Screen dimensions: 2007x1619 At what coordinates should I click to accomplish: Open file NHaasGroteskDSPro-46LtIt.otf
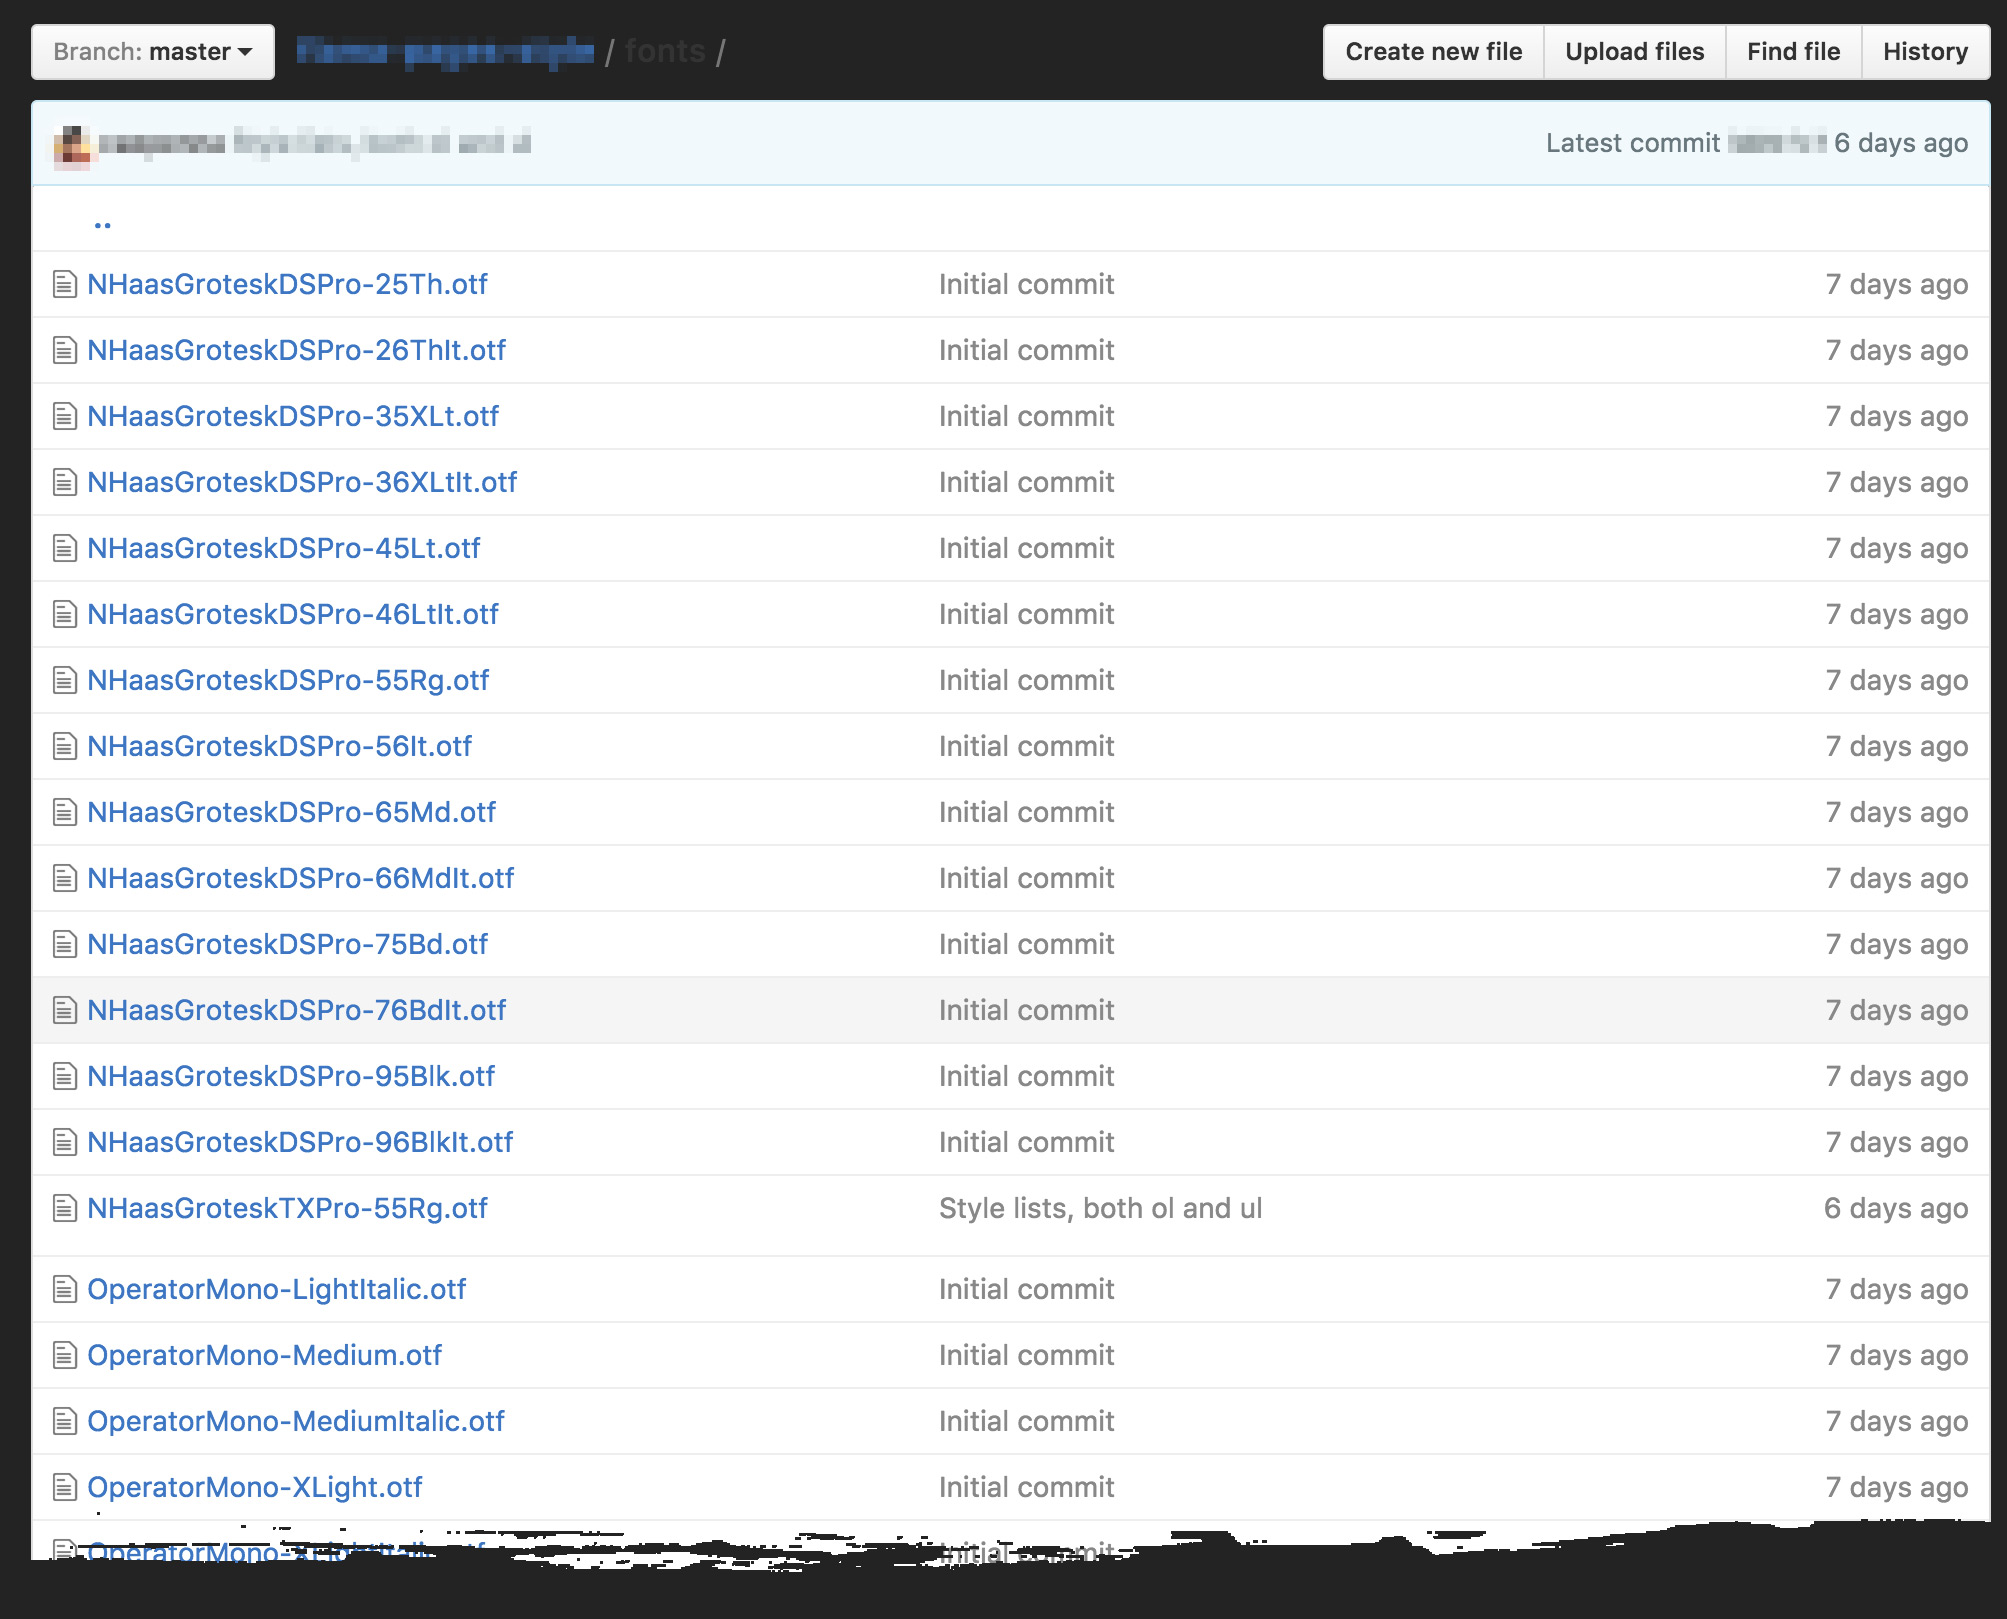pos(292,615)
